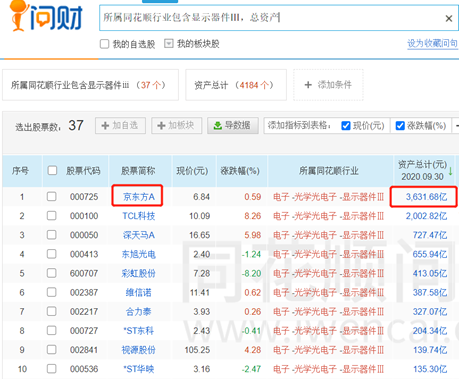Tick the 我的自选股 checkbox
The image size is (459, 379).
[104, 44]
